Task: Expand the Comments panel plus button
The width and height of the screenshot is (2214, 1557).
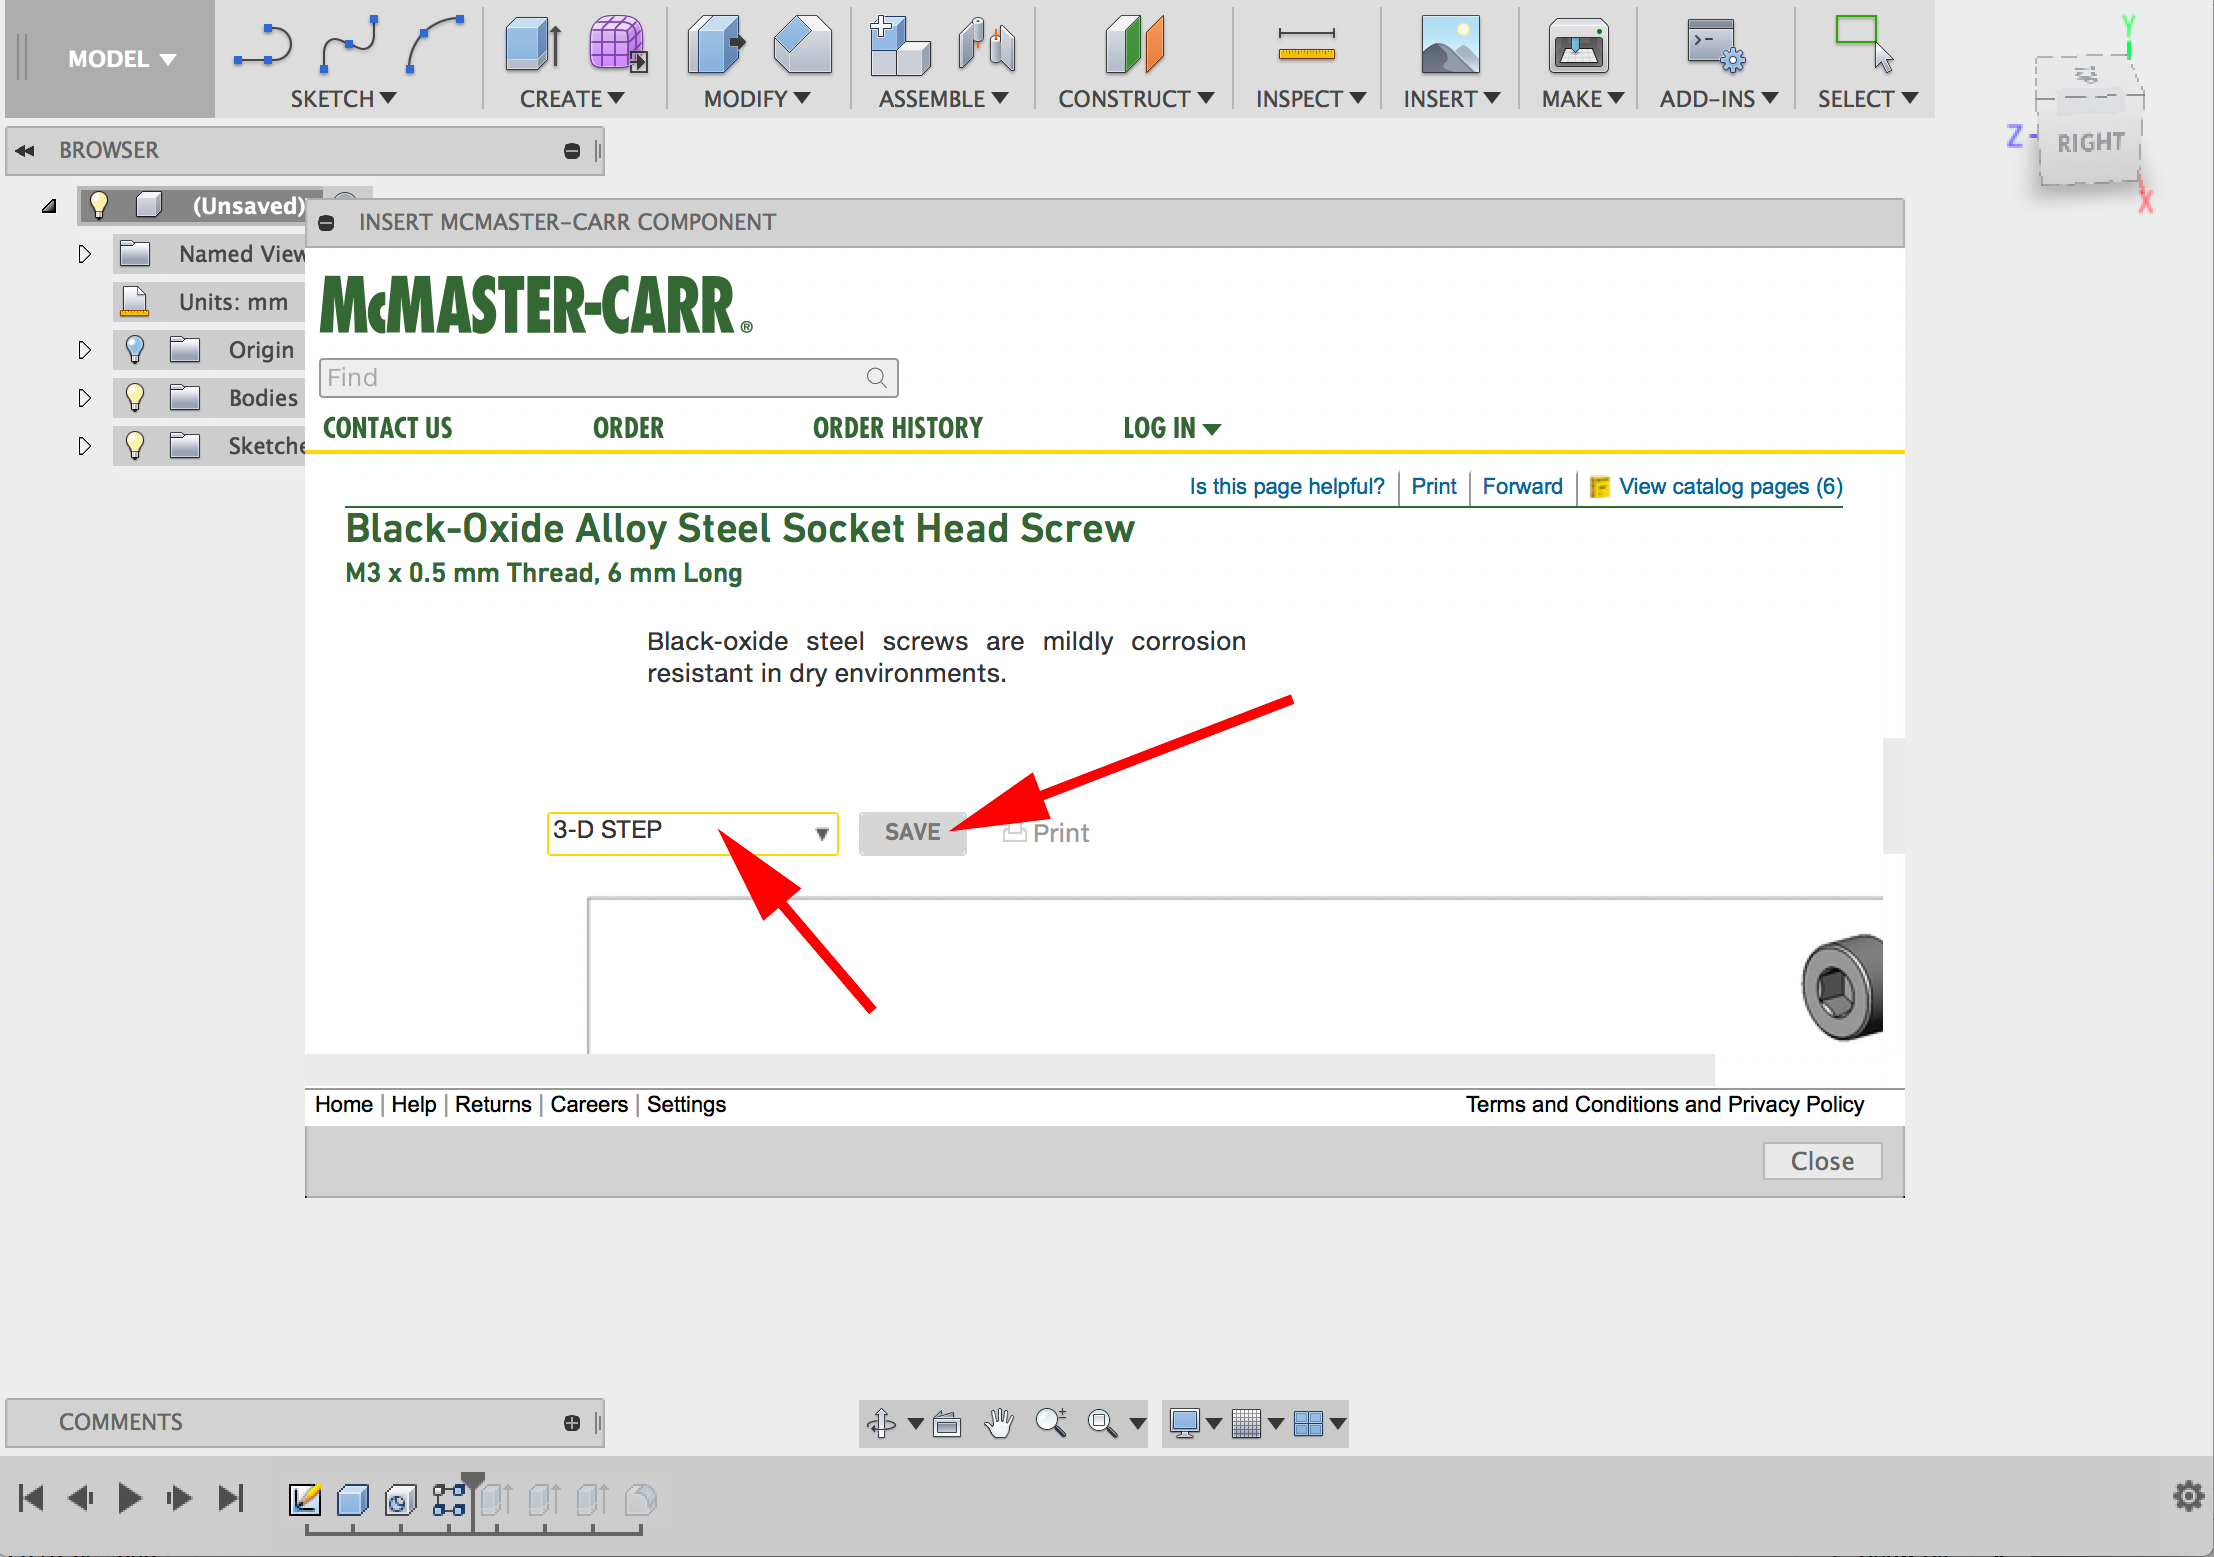Action: click(572, 1423)
